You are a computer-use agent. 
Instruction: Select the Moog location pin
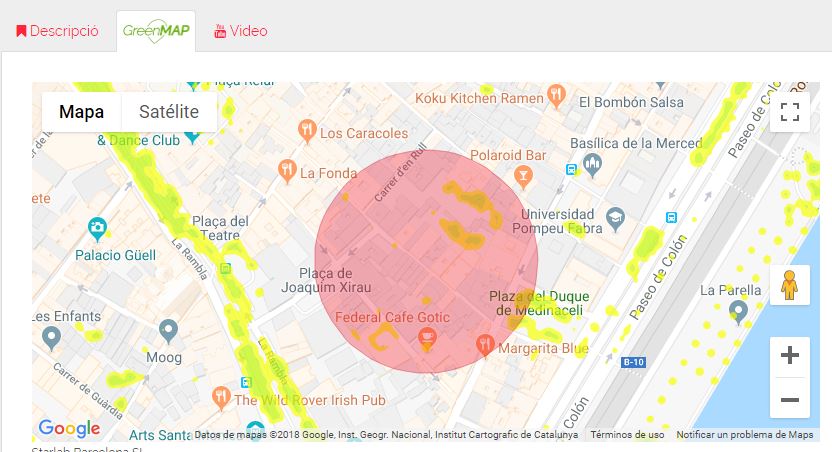[168, 331]
